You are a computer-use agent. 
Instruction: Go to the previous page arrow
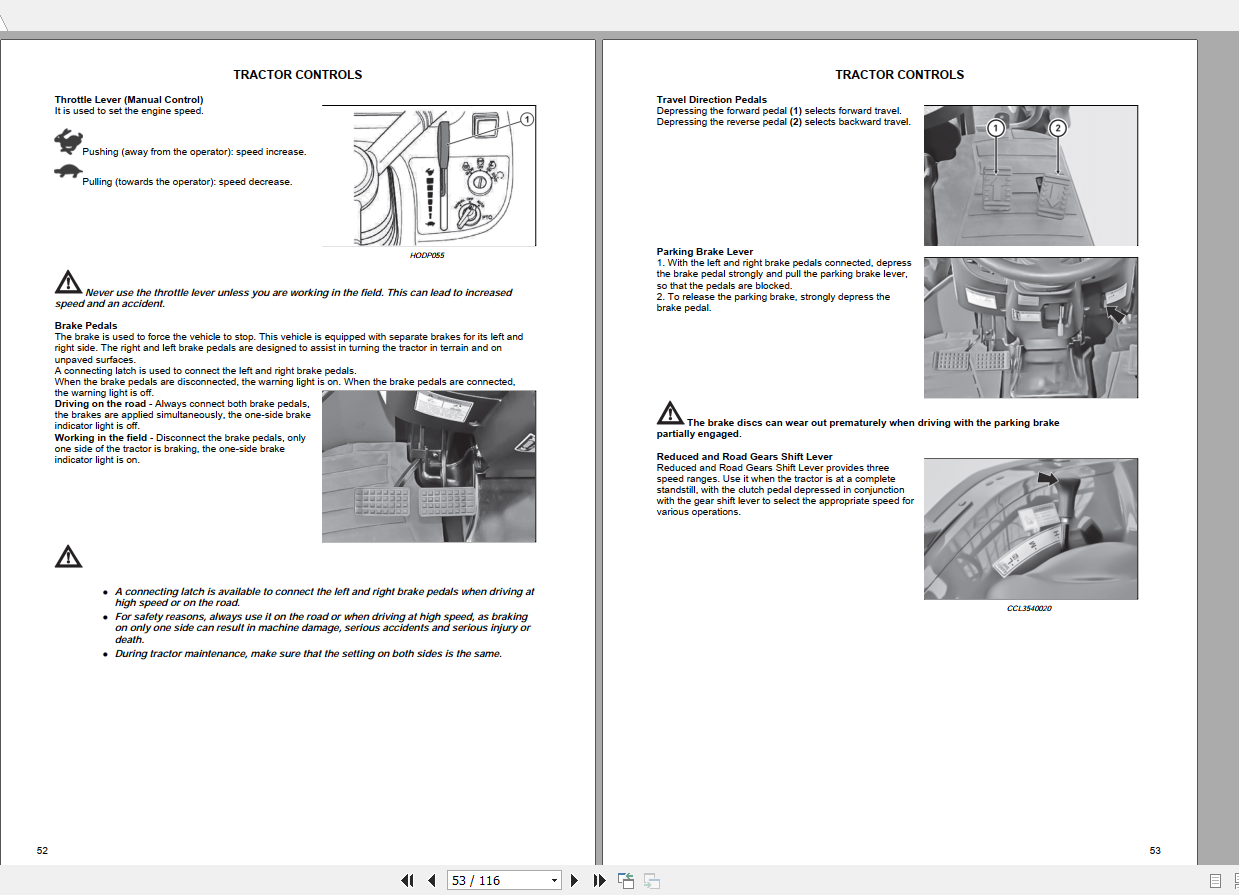click(x=432, y=880)
